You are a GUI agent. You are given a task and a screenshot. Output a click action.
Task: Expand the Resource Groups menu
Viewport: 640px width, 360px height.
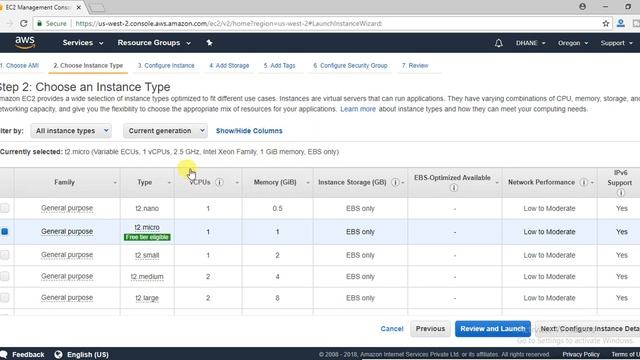(154, 43)
